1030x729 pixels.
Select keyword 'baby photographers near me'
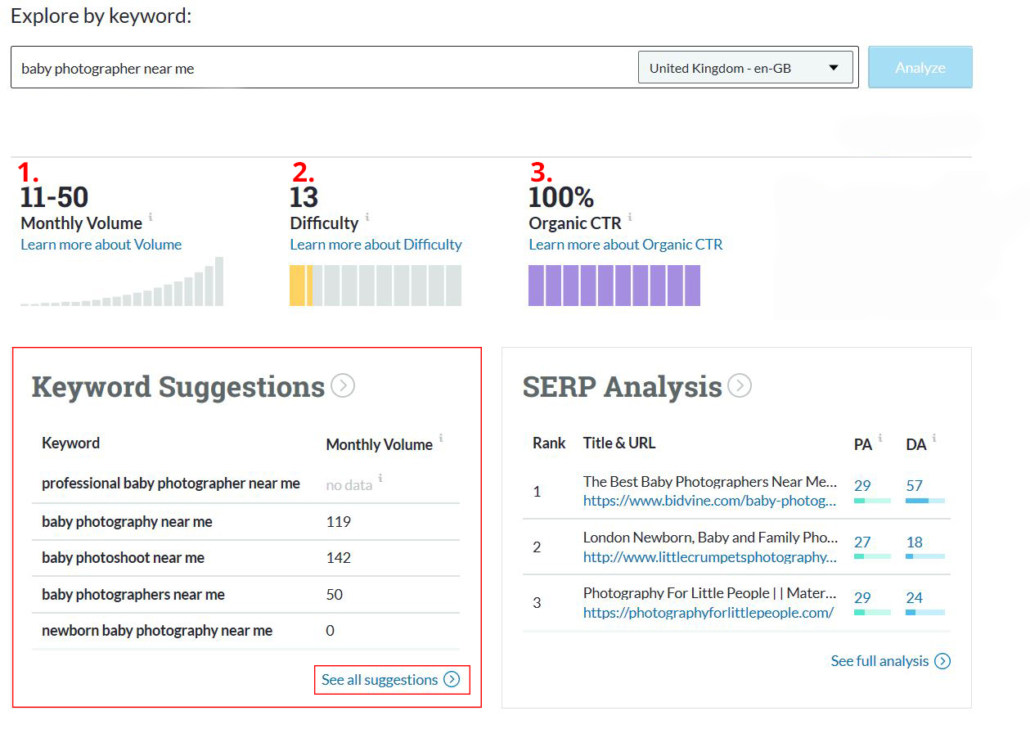(133, 594)
